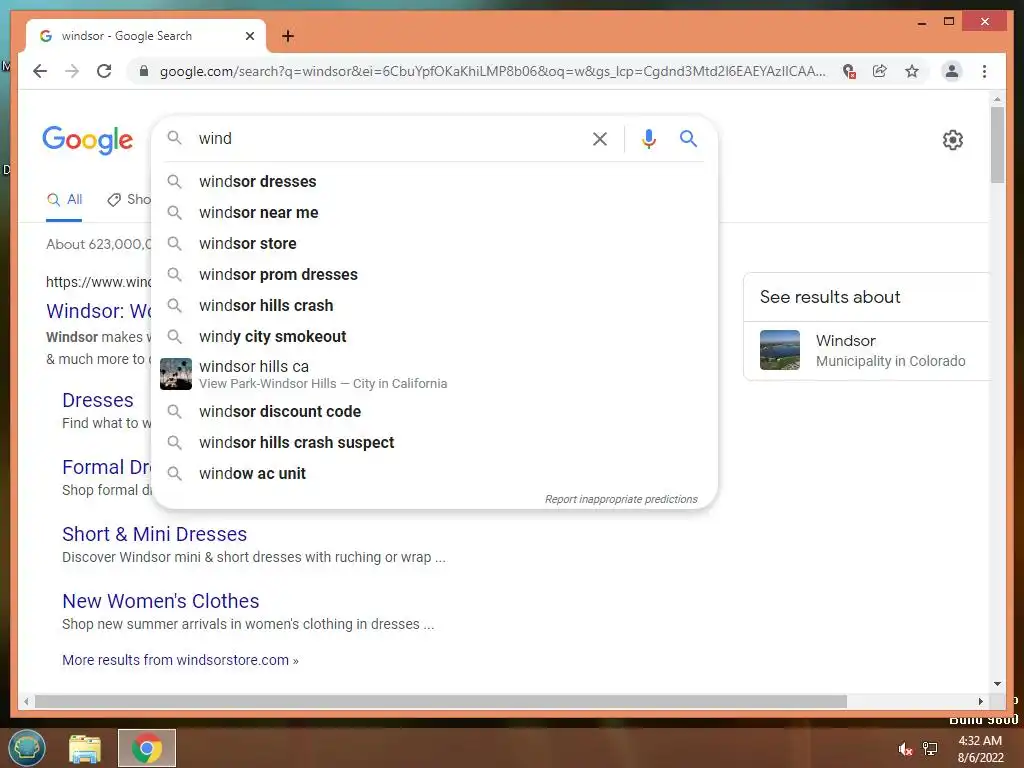Click the windsor hills ca thumbnail image
This screenshot has height=768, width=1024.
(176, 374)
